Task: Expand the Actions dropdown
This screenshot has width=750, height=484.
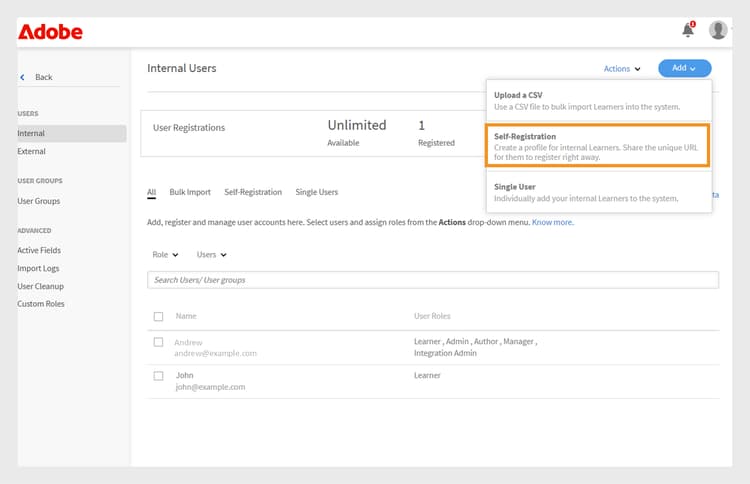Action: 622,69
